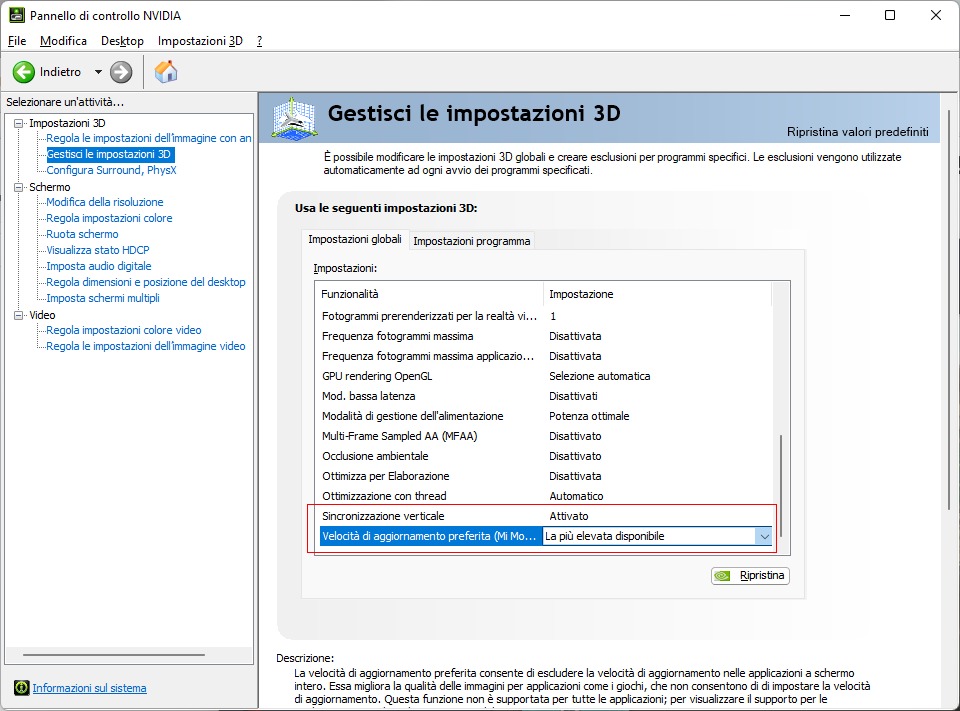Open the Impostazioni 3D menu
This screenshot has height=711, width=960.
(x=200, y=41)
